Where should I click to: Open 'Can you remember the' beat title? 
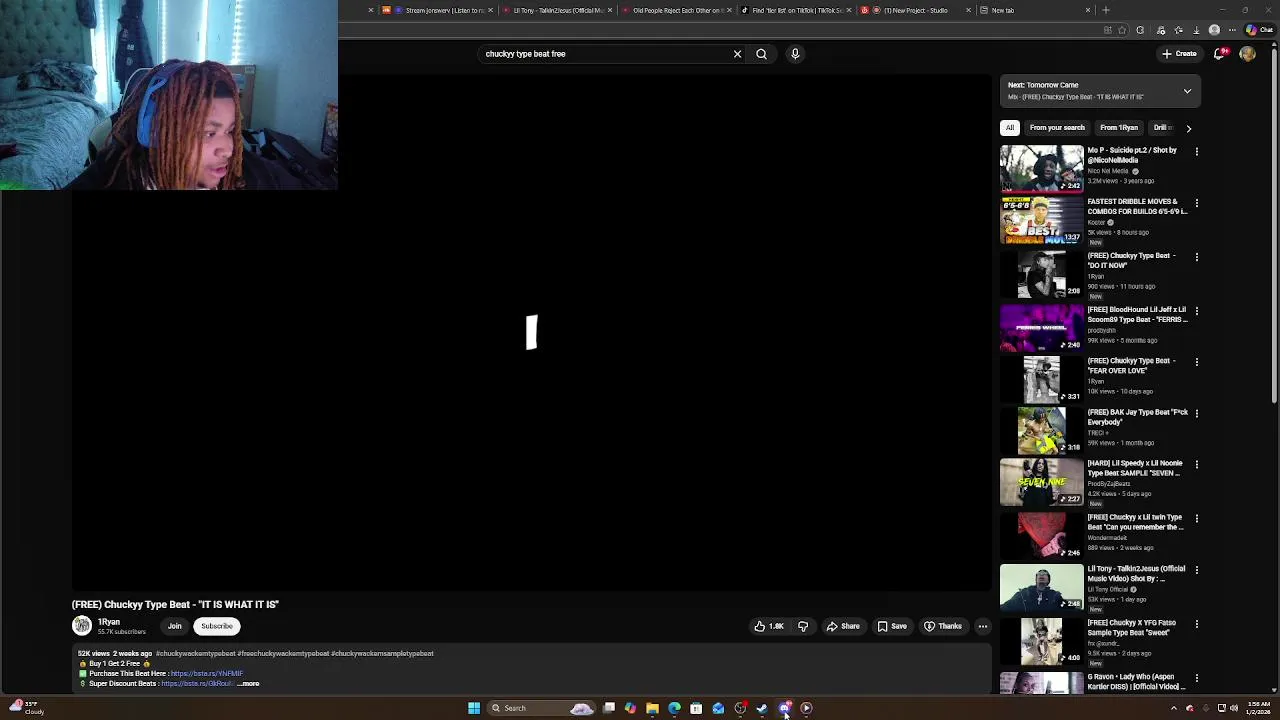click(1135, 522)
